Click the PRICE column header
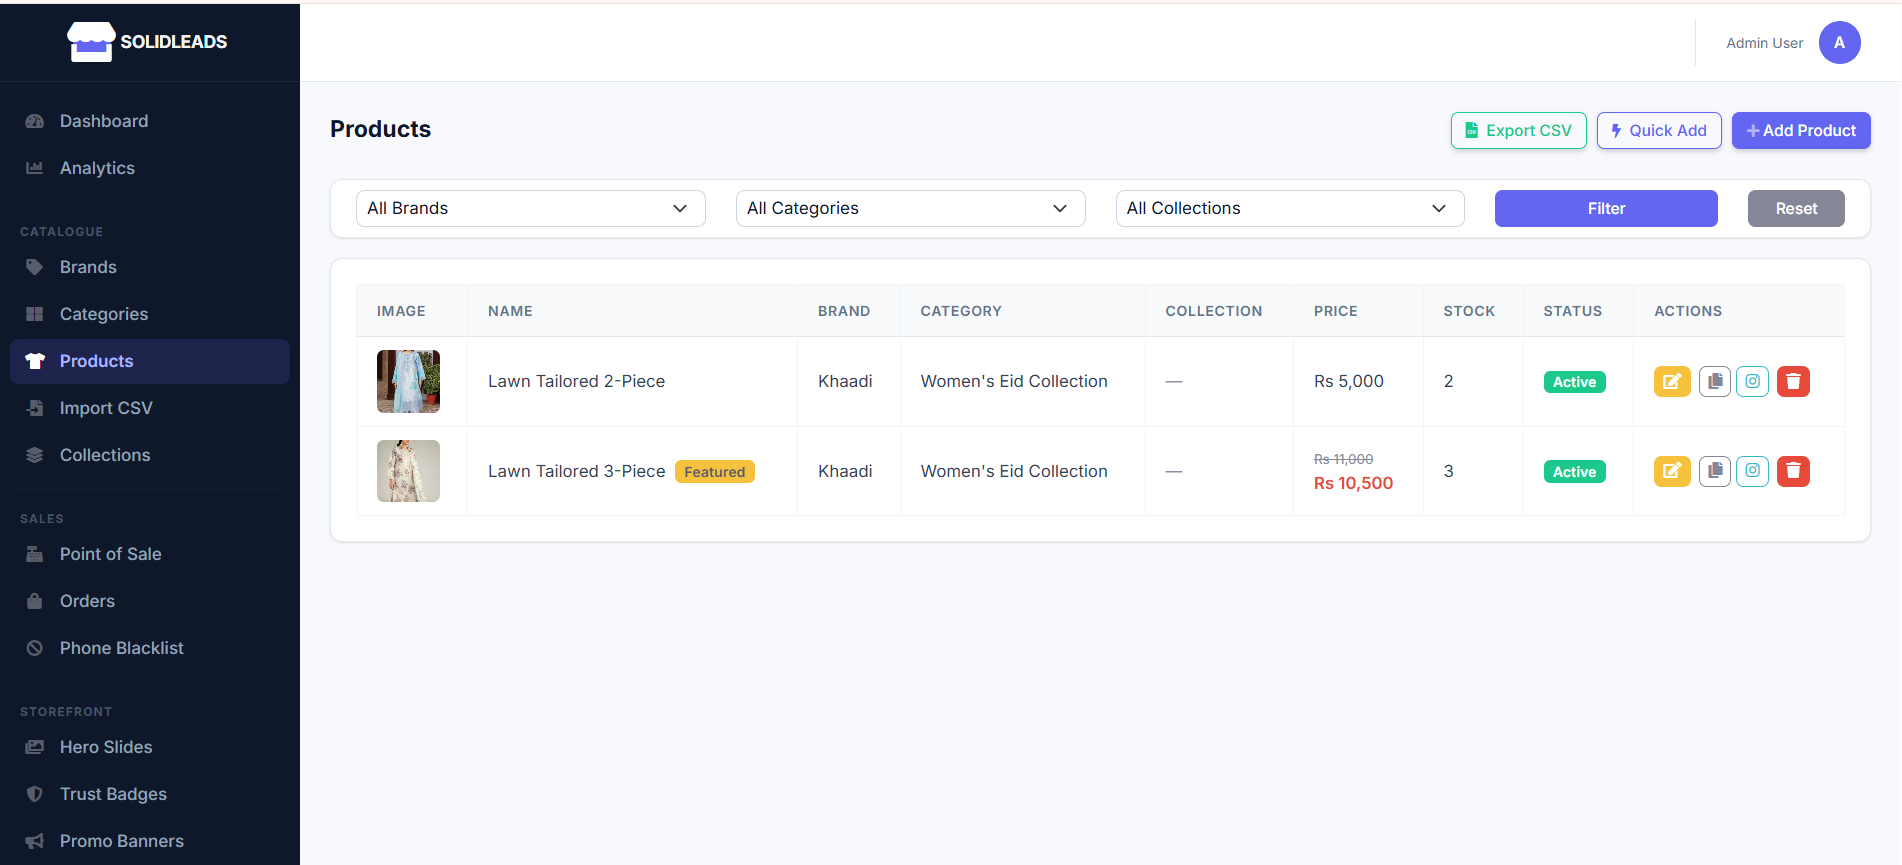The image size is (1902, 865). [x=1336, y=311]
